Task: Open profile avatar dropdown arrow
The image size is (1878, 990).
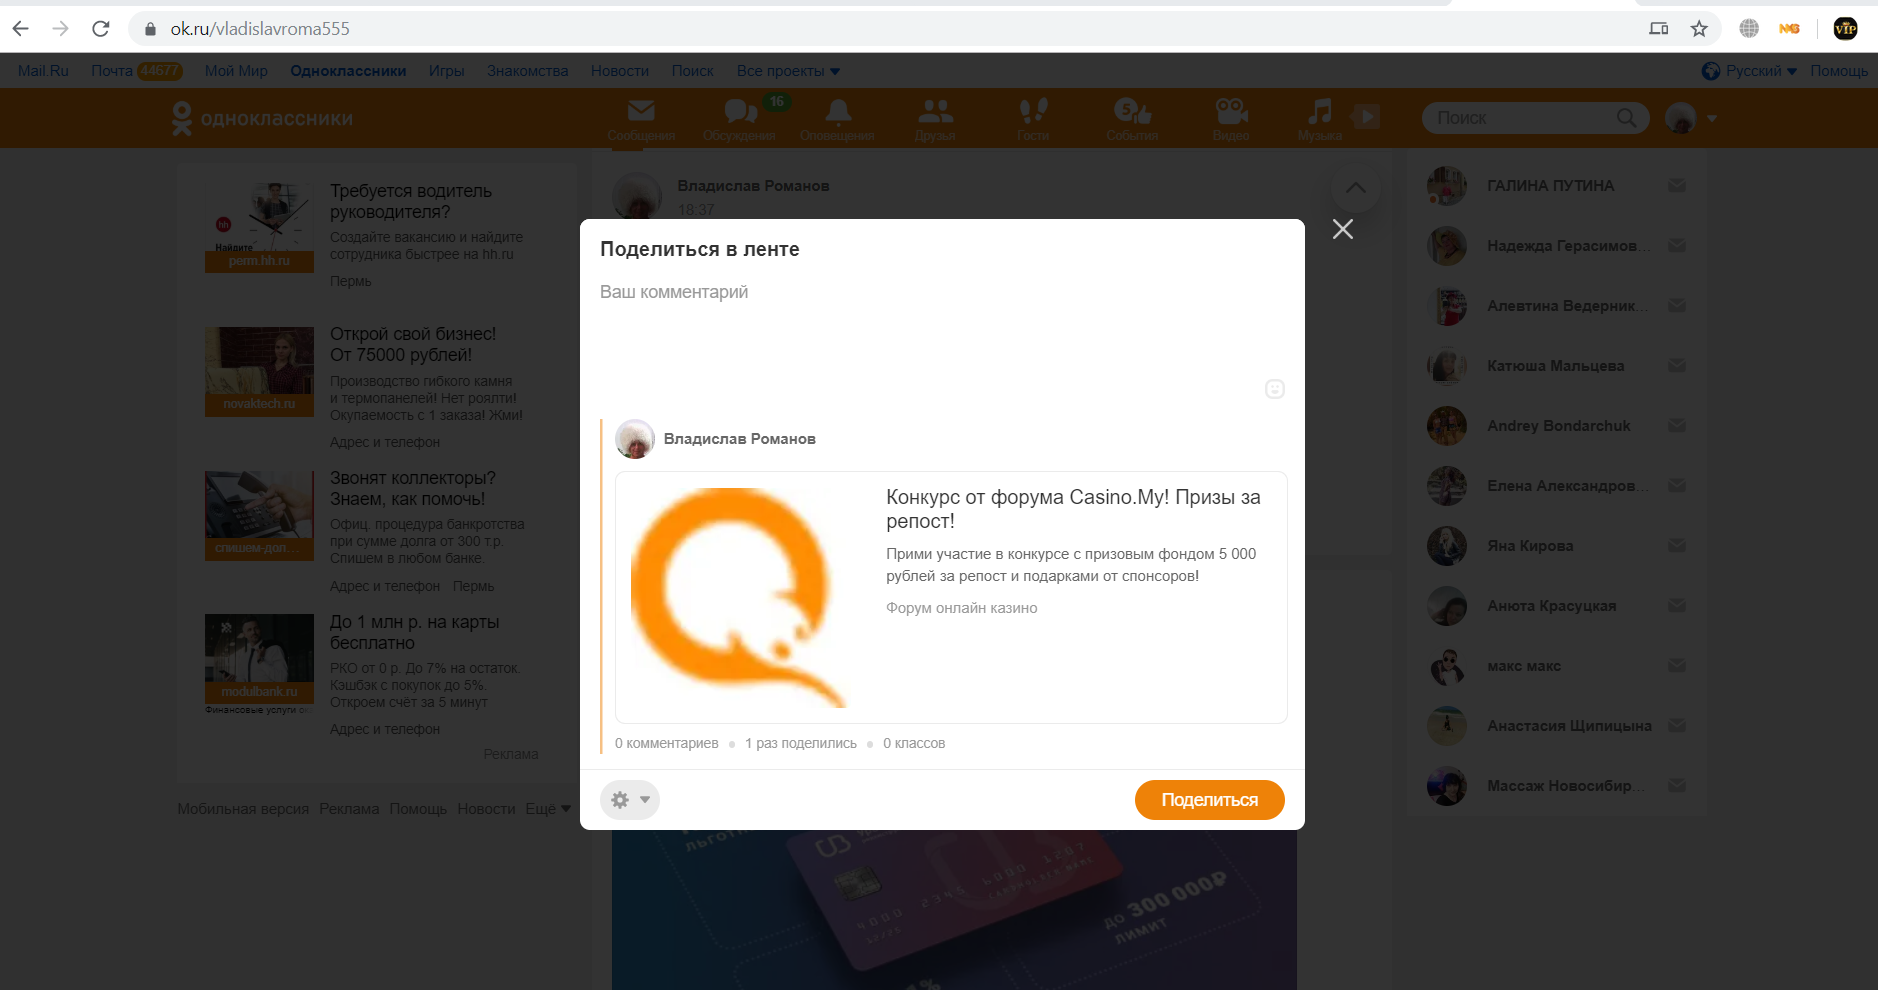Action: point(1712,118)
